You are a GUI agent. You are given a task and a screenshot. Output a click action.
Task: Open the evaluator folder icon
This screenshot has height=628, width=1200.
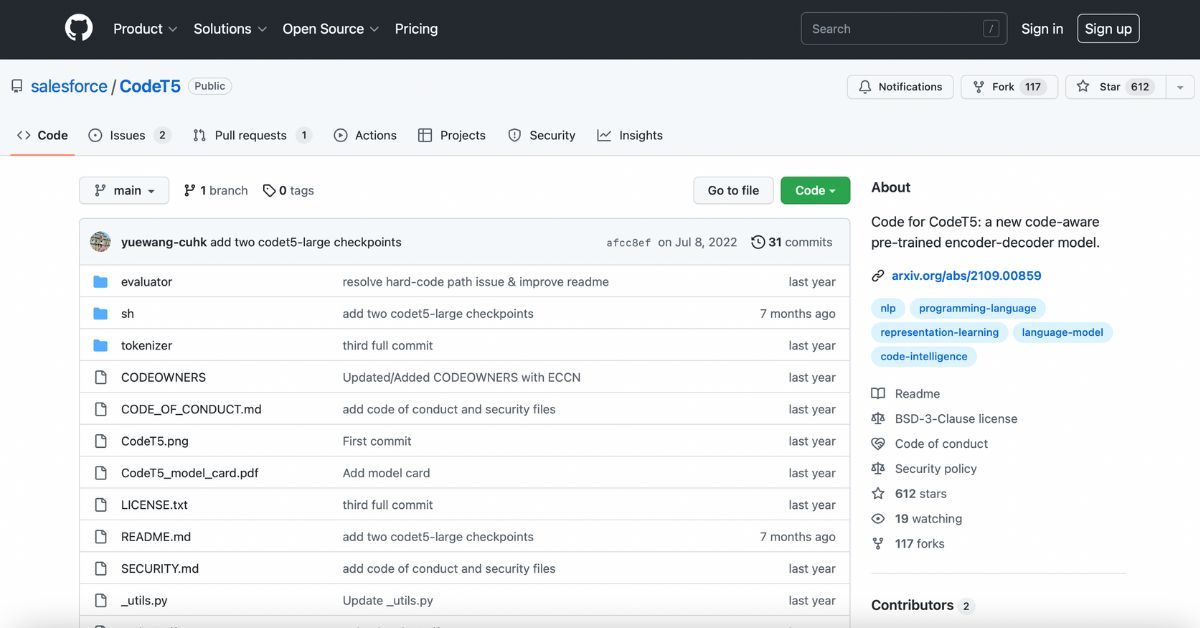(x=101, y=281)
